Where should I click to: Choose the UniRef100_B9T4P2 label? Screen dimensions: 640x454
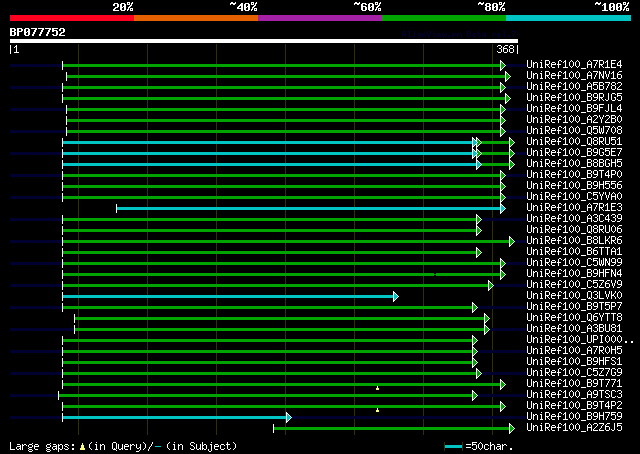point(574,406)
